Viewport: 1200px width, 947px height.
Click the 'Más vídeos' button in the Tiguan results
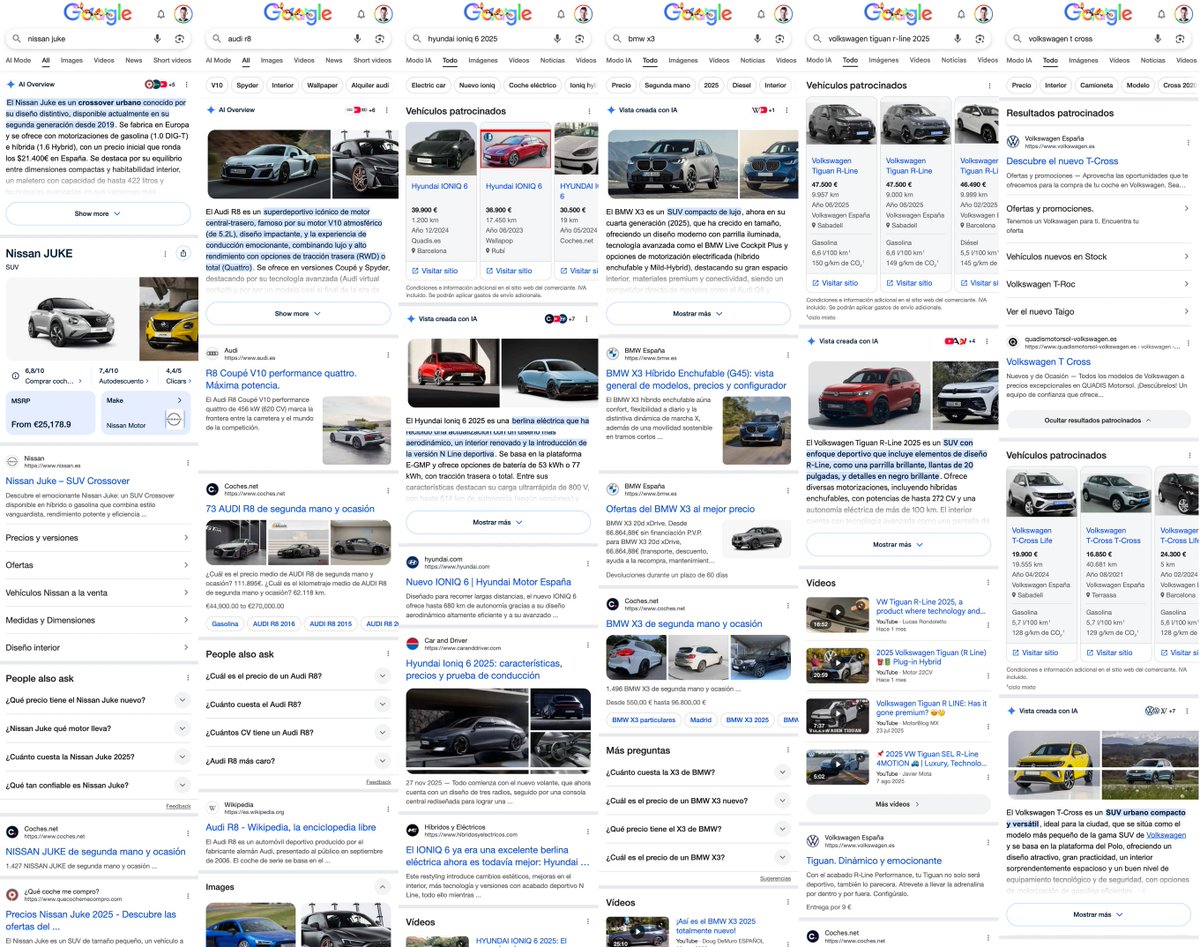tap(898, 803)
